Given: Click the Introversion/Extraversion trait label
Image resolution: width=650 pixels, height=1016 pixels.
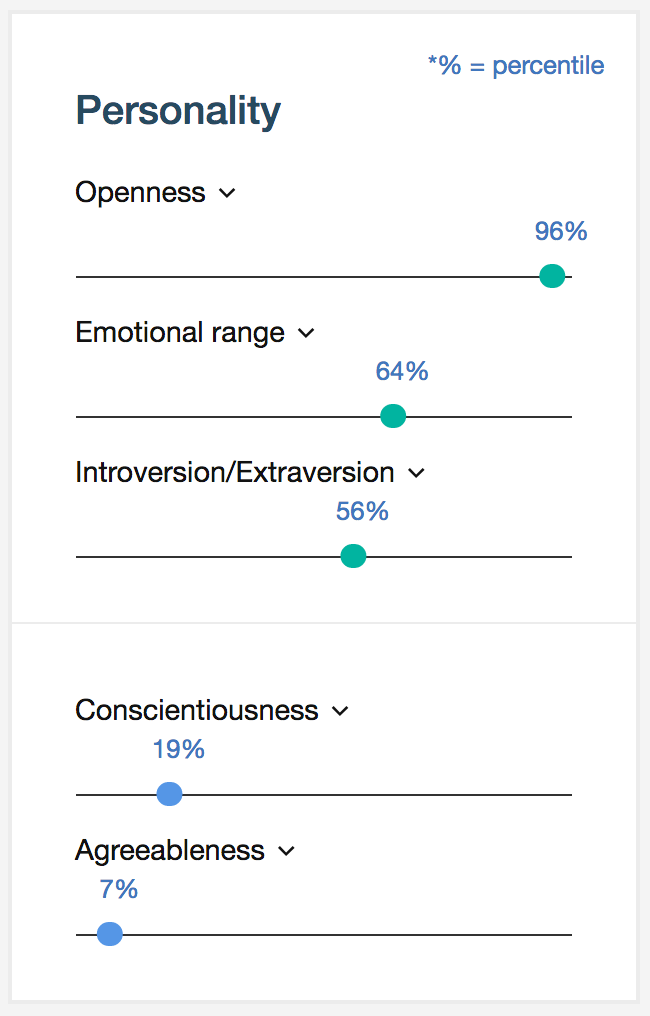Looking at the screenshot, I should 235,472.
